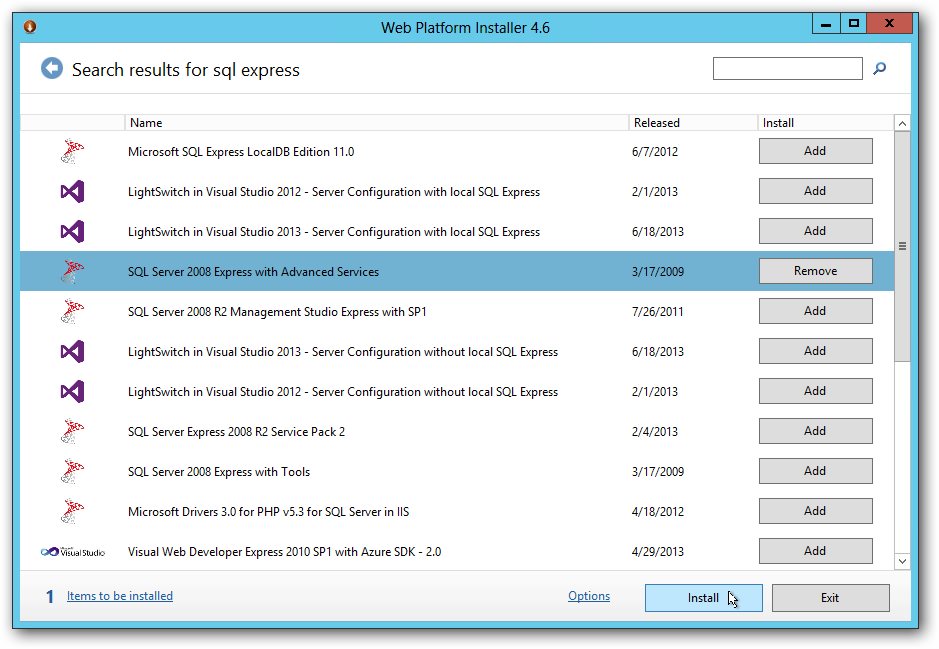Click SQL icon for Microsoft Drivers 3.0 for PHP
939x649 pixels.
[x=72, y=511]
